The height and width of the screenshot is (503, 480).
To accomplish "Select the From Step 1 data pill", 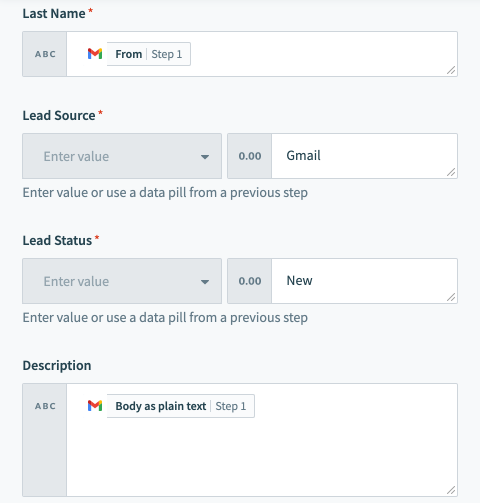I will (x=149, y=54).
